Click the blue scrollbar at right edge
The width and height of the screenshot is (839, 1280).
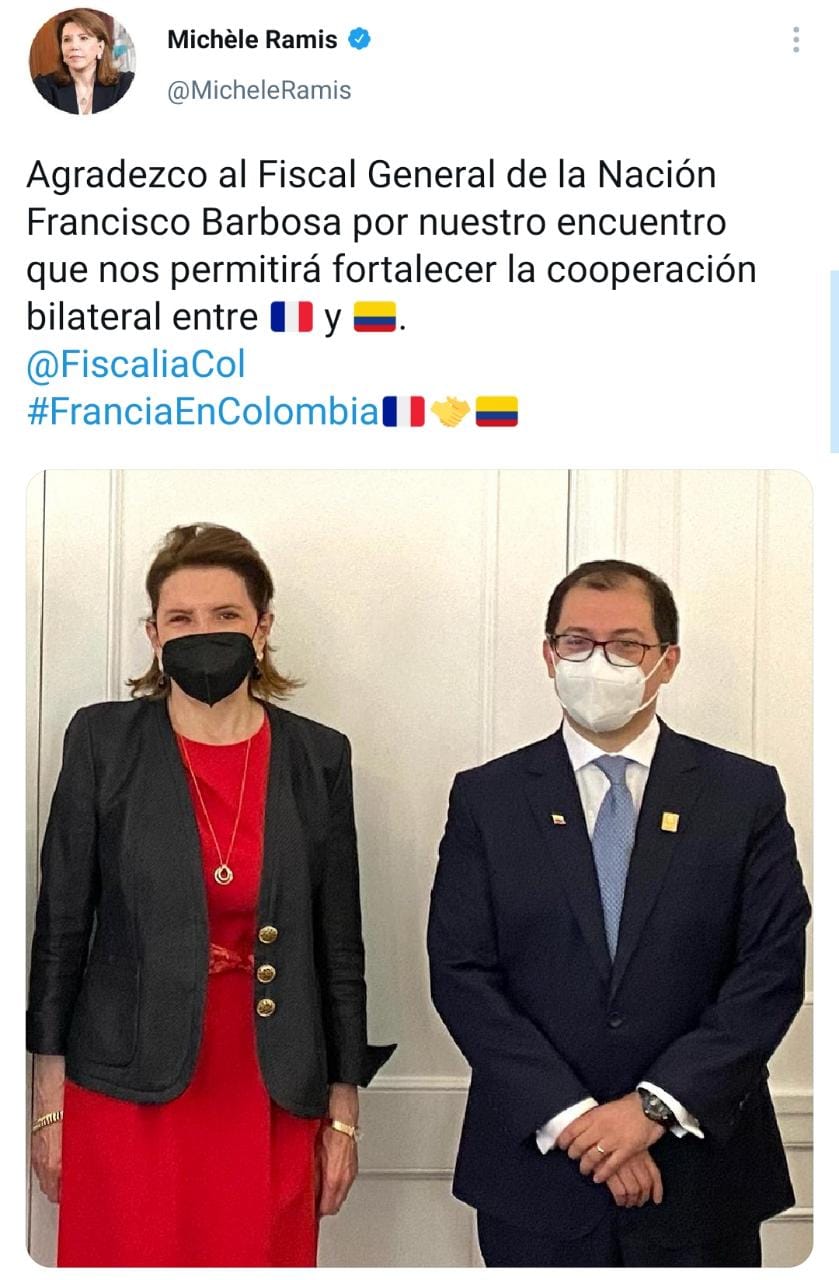click(x=834, y=361)
